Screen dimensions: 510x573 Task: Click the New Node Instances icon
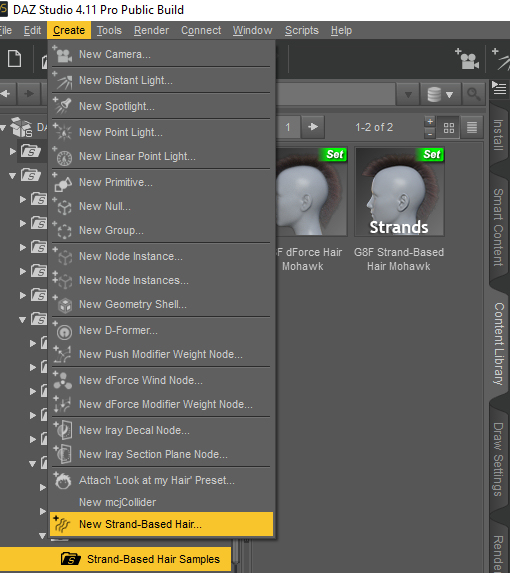63,280
